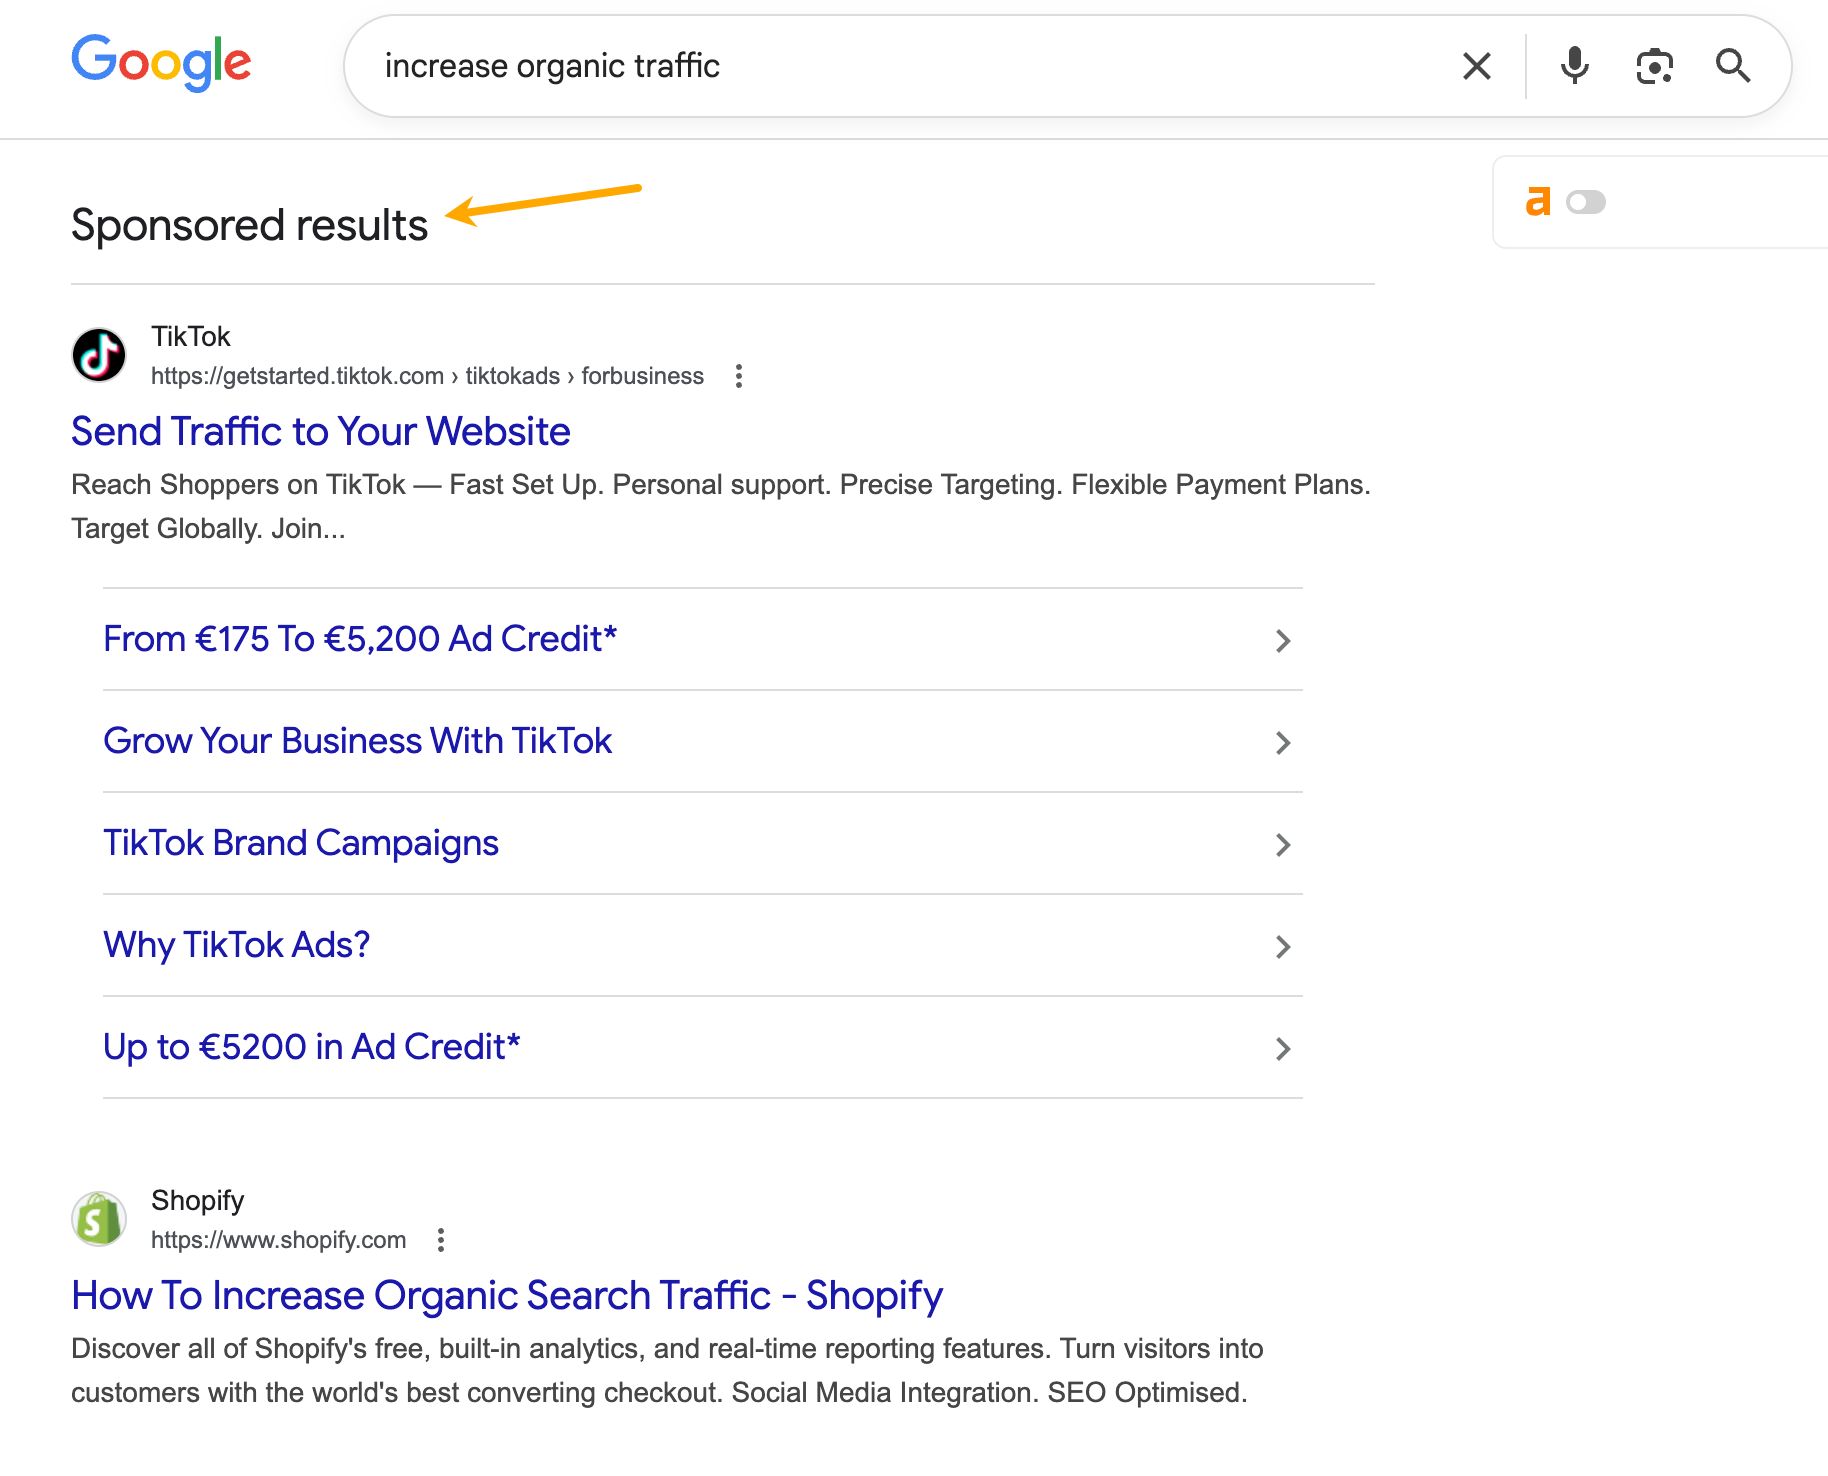
Task: Open the three-dot menu on the Shopify result
Action: point(440,1239)
